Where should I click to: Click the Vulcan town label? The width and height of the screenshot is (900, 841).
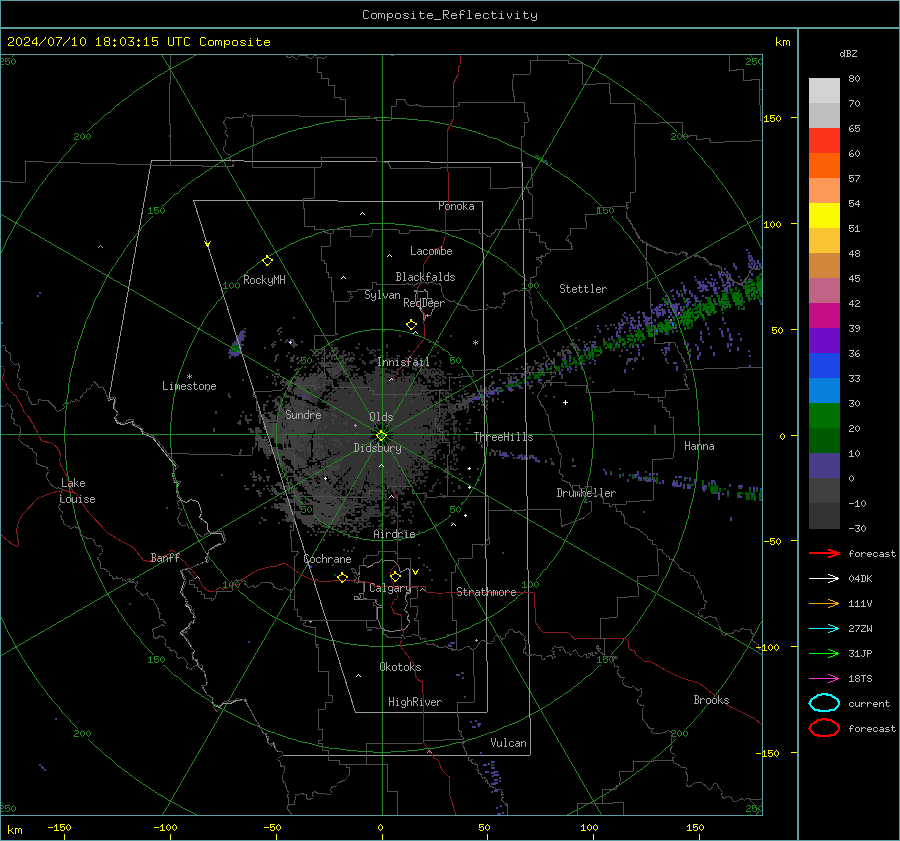tap(508, 743)
